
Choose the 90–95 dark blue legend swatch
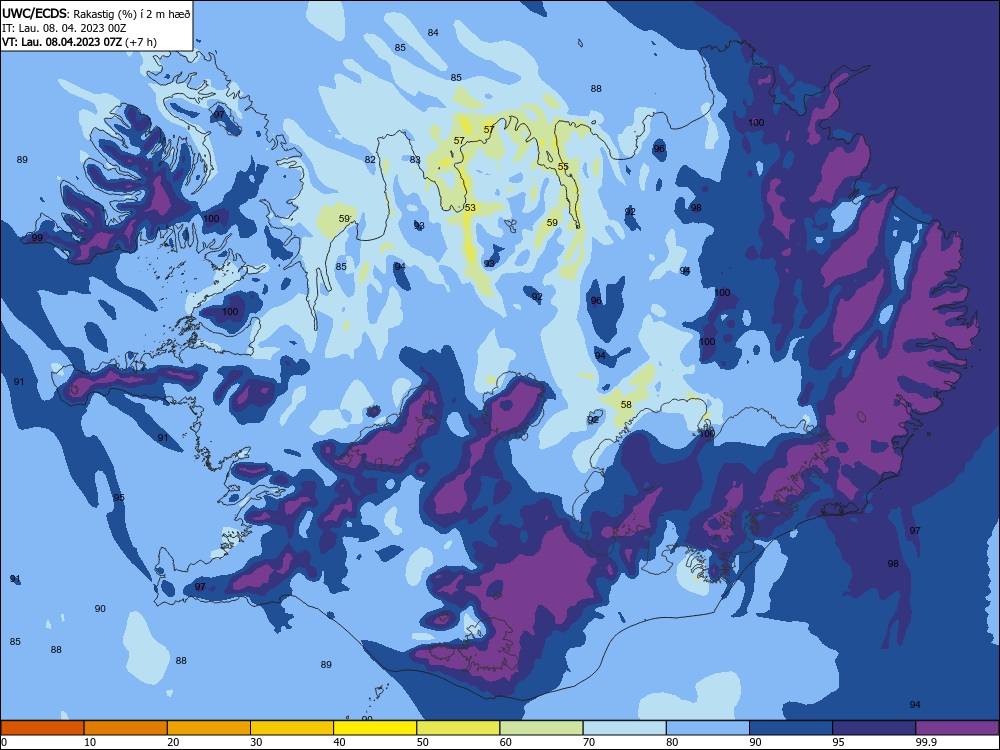(791, 728)
